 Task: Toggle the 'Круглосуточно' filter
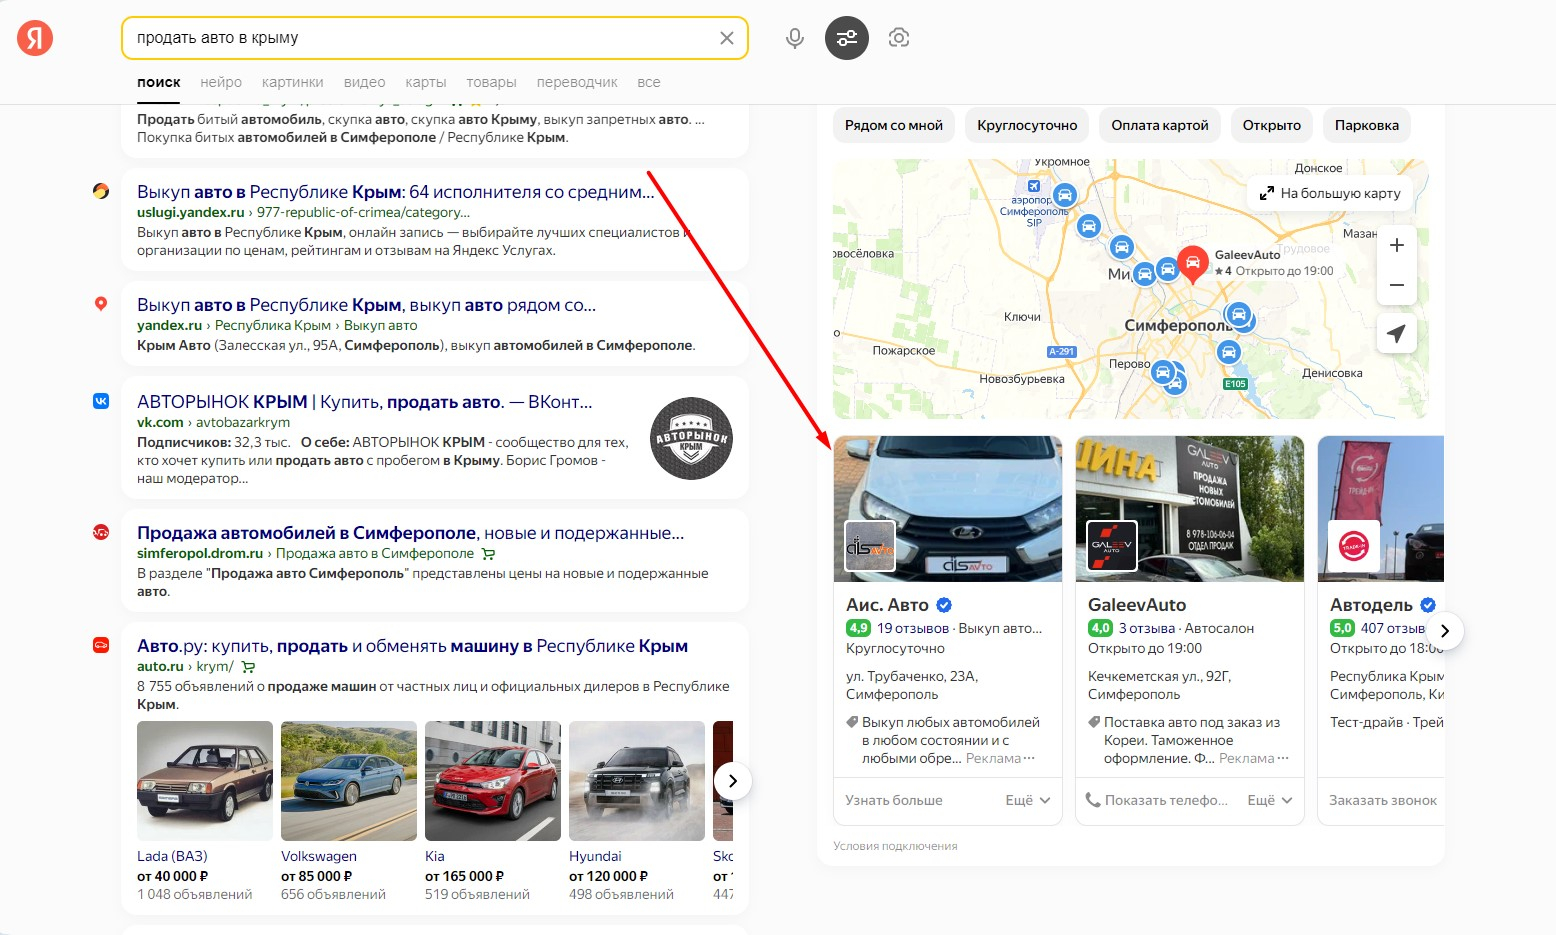[1027, 125]
